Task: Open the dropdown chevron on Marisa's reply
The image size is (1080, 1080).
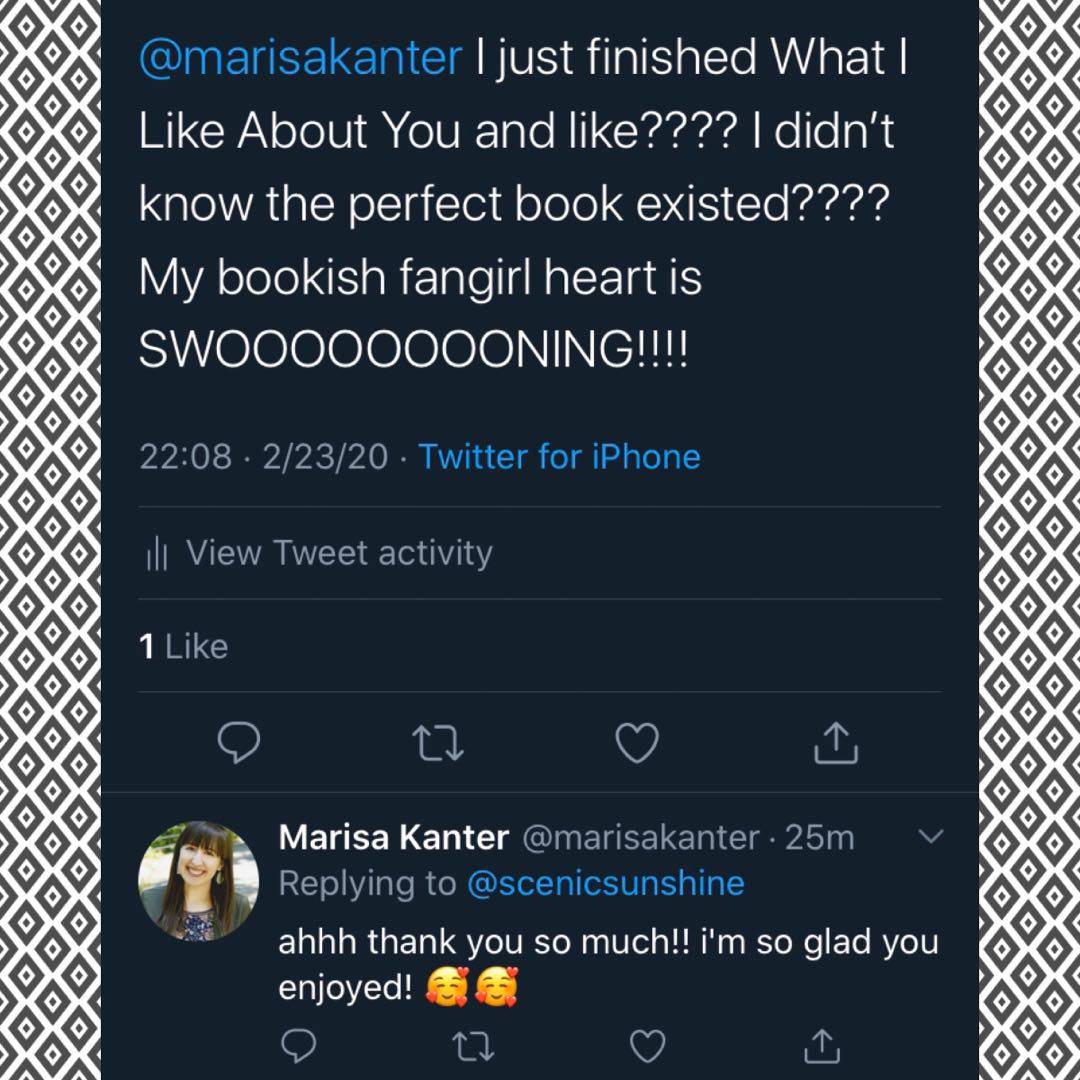Action: 930,837
